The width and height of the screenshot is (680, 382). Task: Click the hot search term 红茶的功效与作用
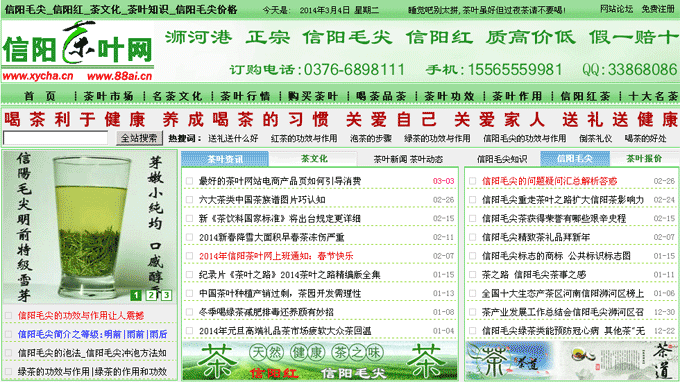coord(304,138)
